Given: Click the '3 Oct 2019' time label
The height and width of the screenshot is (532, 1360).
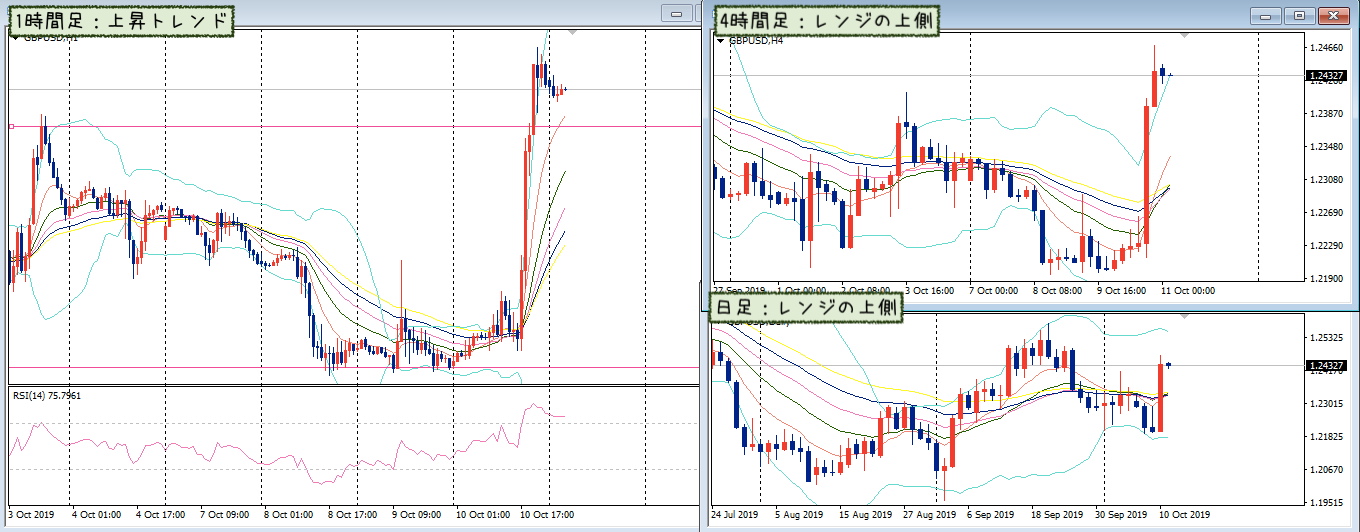Looking at the screenshot, I should coord(30,515).
